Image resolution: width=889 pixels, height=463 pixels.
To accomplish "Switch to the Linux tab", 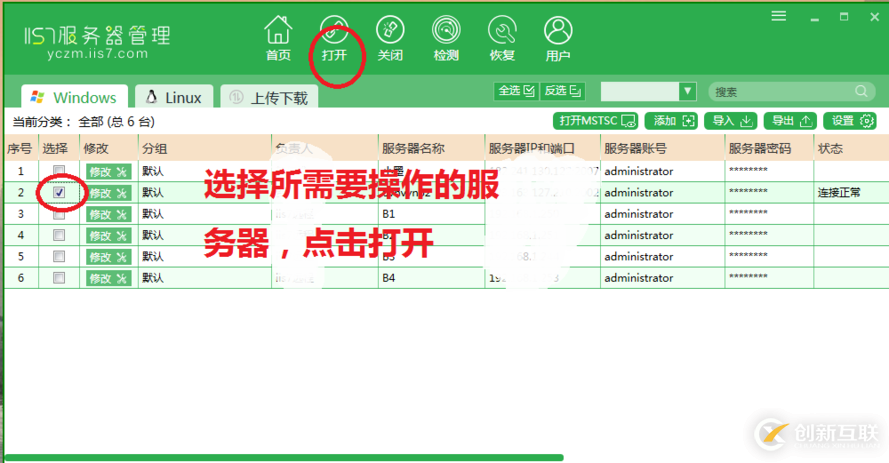I will click(174, 97).
